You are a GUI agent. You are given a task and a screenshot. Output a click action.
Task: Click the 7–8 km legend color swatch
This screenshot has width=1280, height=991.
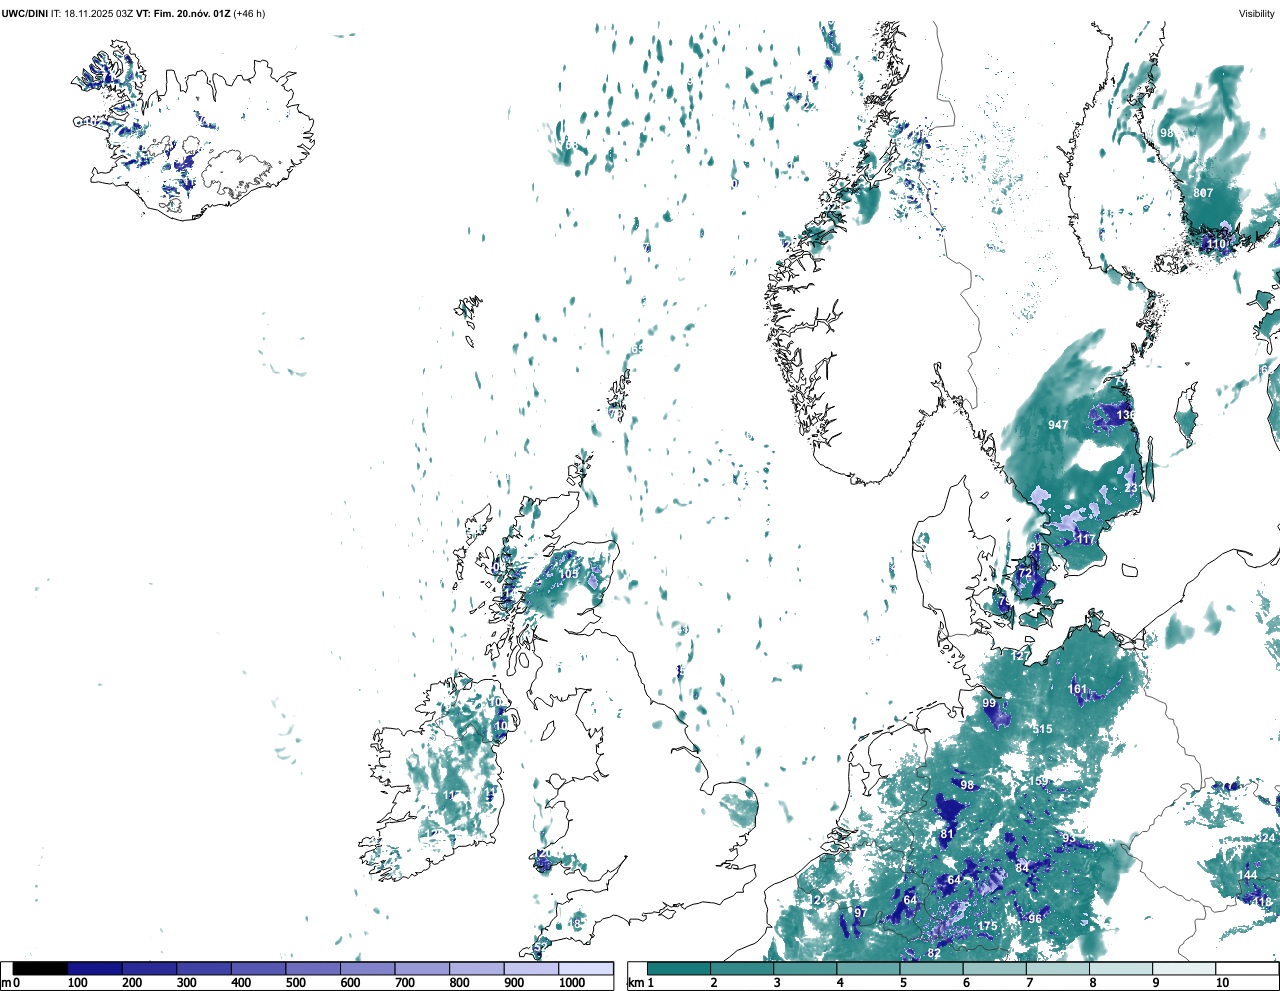[1059, 968]
